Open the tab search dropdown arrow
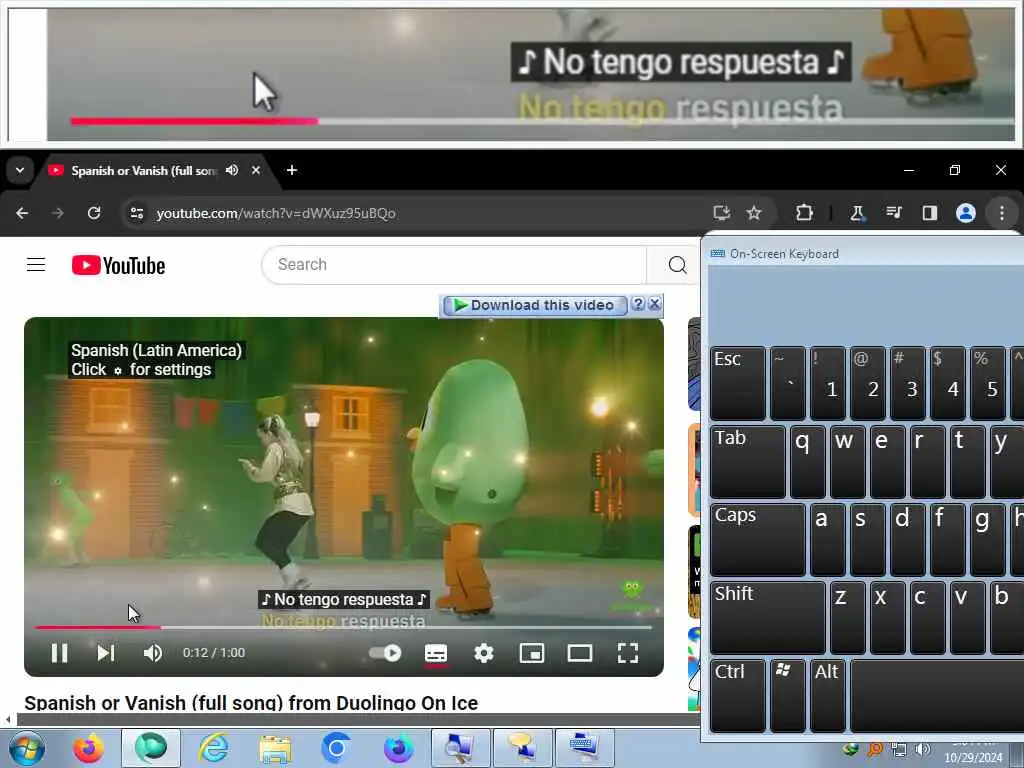Image resolution: width=1024 pixels, height=768 pixels. 20,170
